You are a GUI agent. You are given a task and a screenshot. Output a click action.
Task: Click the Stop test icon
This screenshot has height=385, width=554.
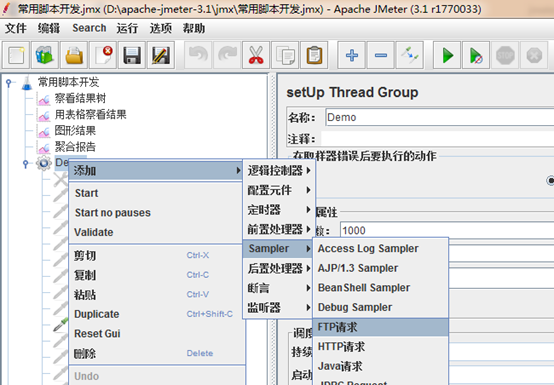coord(505,55)
